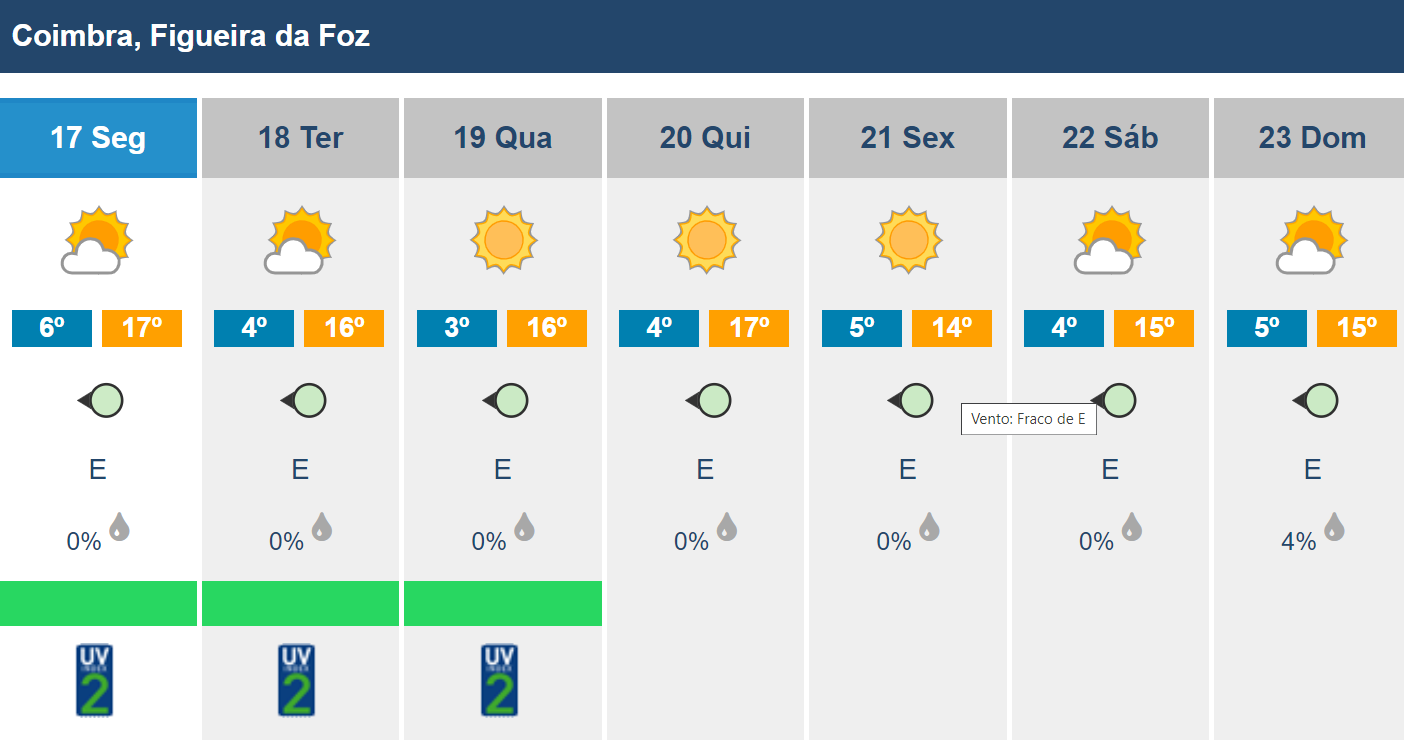Click the 3º minimum temperature for 19 Qua

pyautogui.click(x=457, y=329)
